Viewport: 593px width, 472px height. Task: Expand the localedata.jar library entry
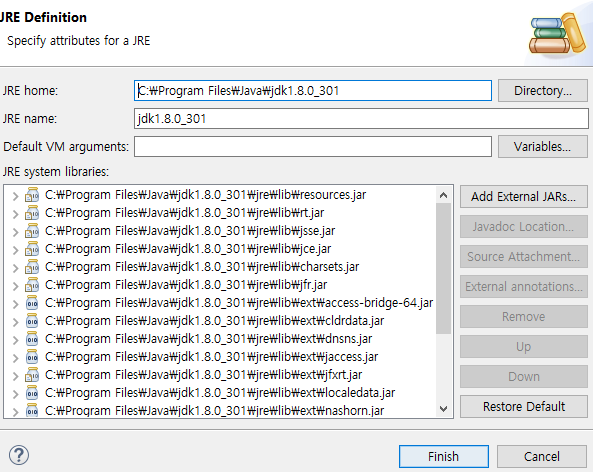[15, 394]
